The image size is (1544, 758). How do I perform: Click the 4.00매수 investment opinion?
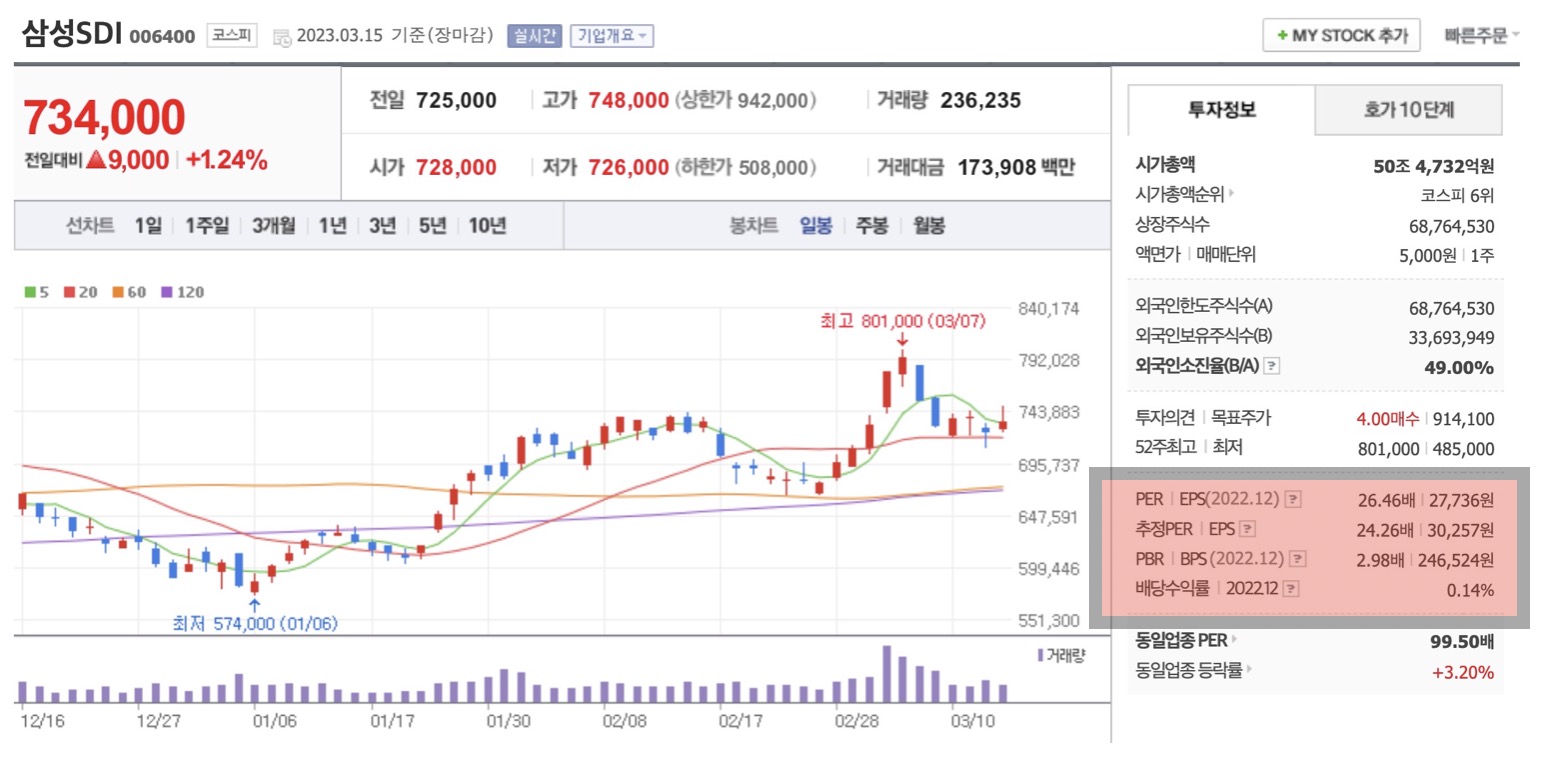pos(1387,419)
